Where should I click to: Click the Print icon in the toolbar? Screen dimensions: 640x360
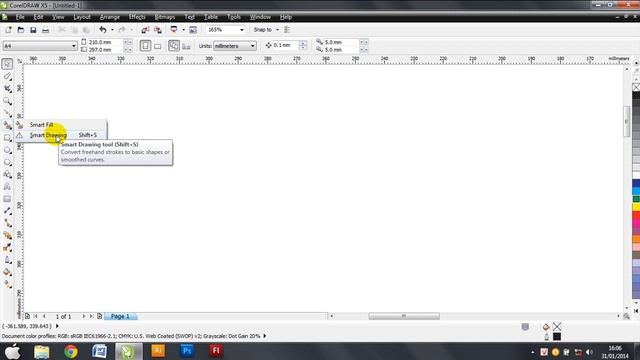click(x=45, y=30)
